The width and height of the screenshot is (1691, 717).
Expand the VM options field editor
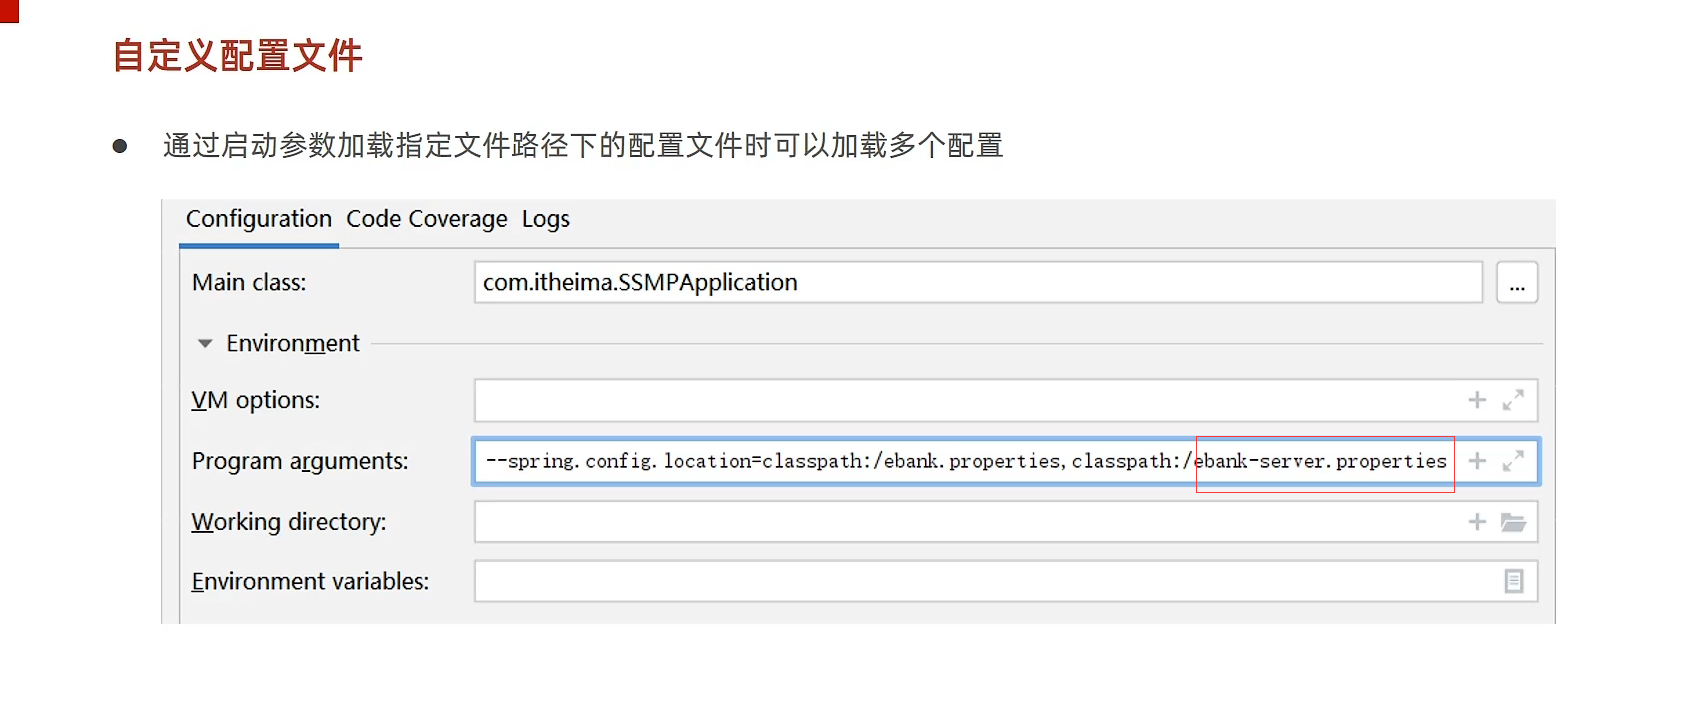coord(1513,400)
